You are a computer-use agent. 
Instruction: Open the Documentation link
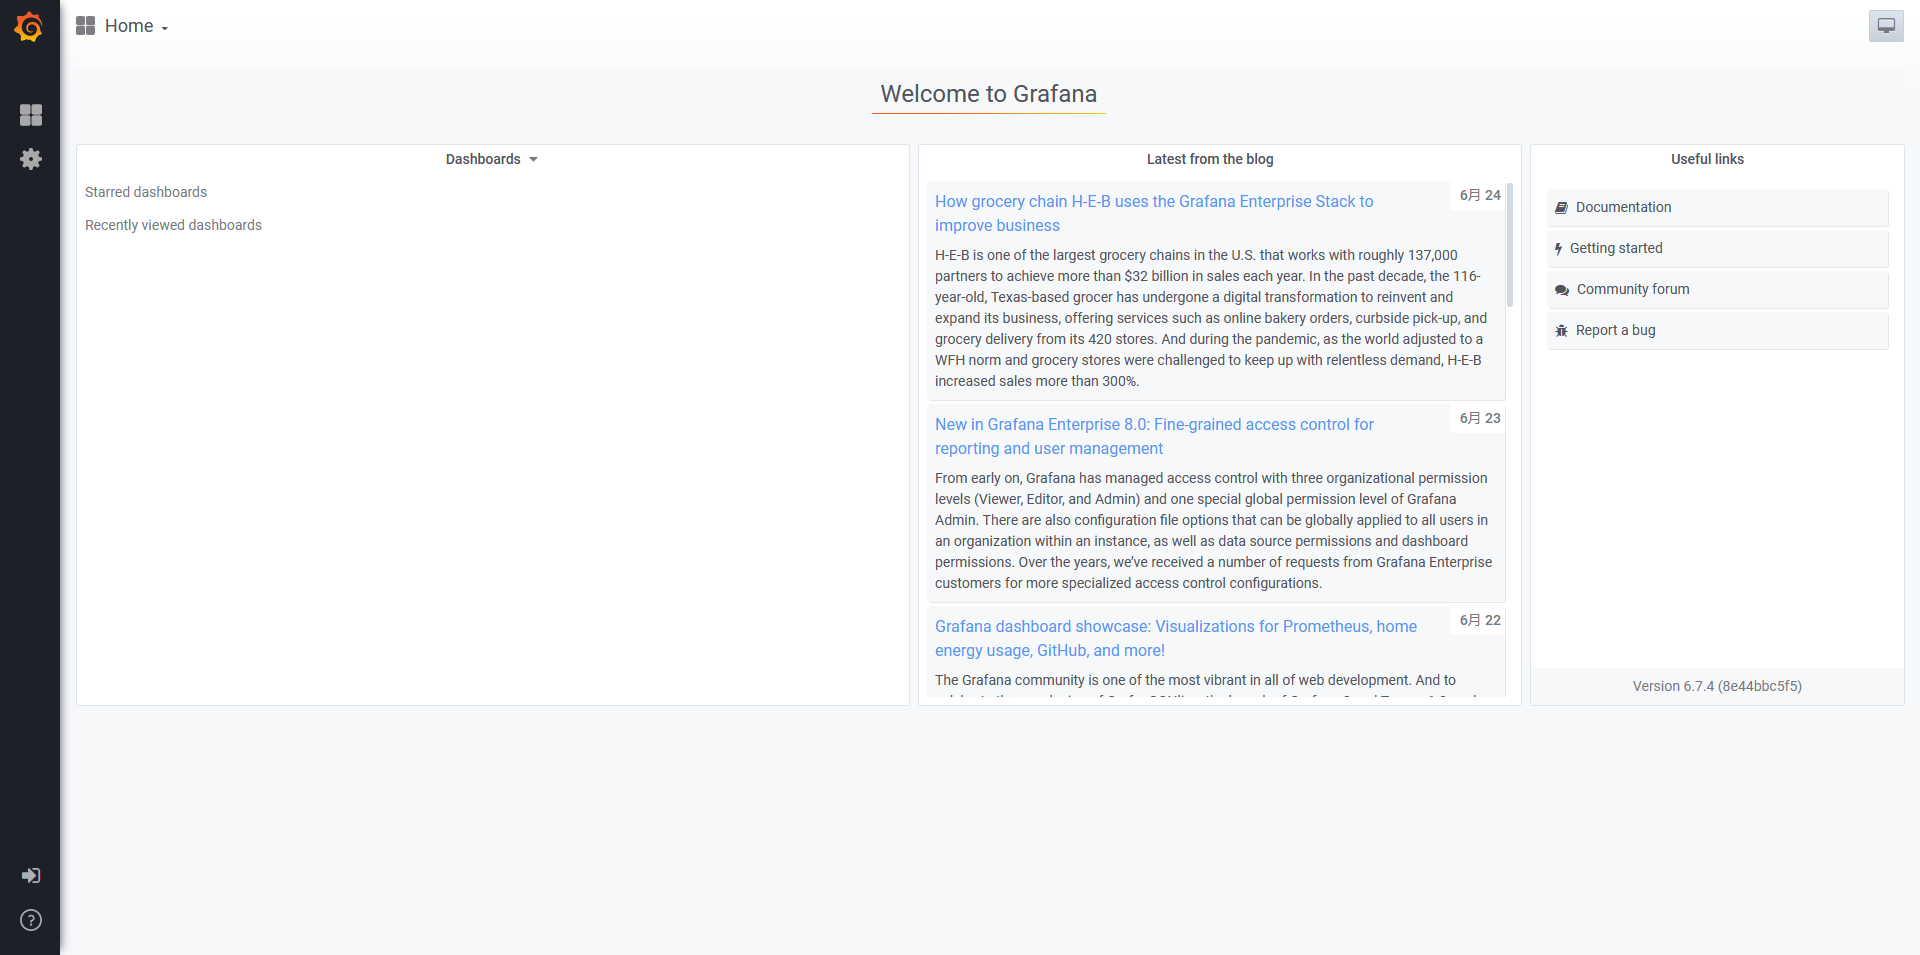1717,208
